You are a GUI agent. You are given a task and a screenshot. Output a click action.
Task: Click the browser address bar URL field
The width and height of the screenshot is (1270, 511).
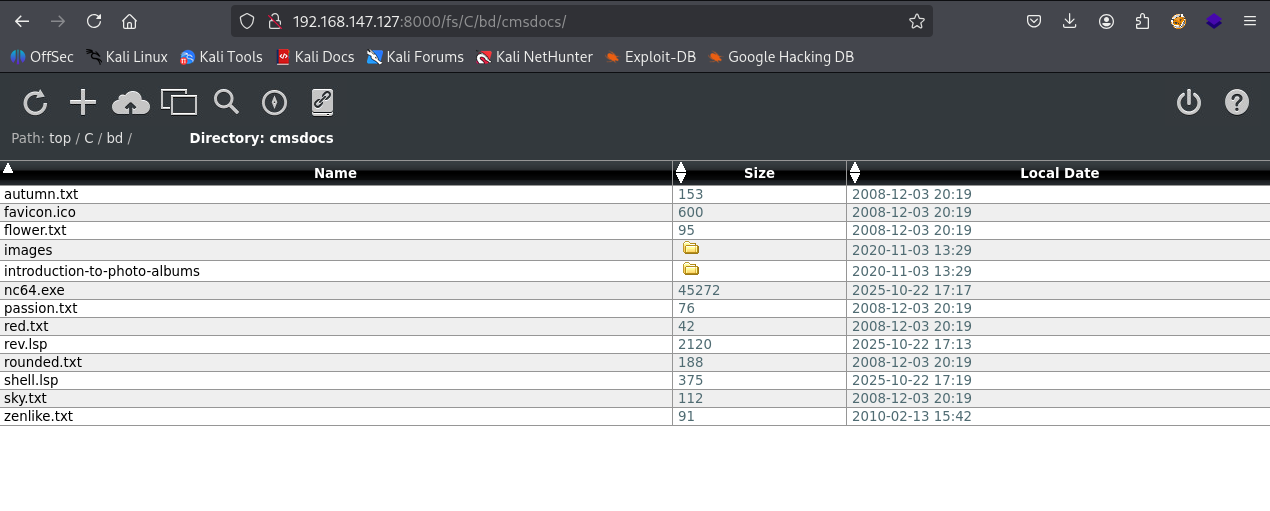[x=580, y=21]
